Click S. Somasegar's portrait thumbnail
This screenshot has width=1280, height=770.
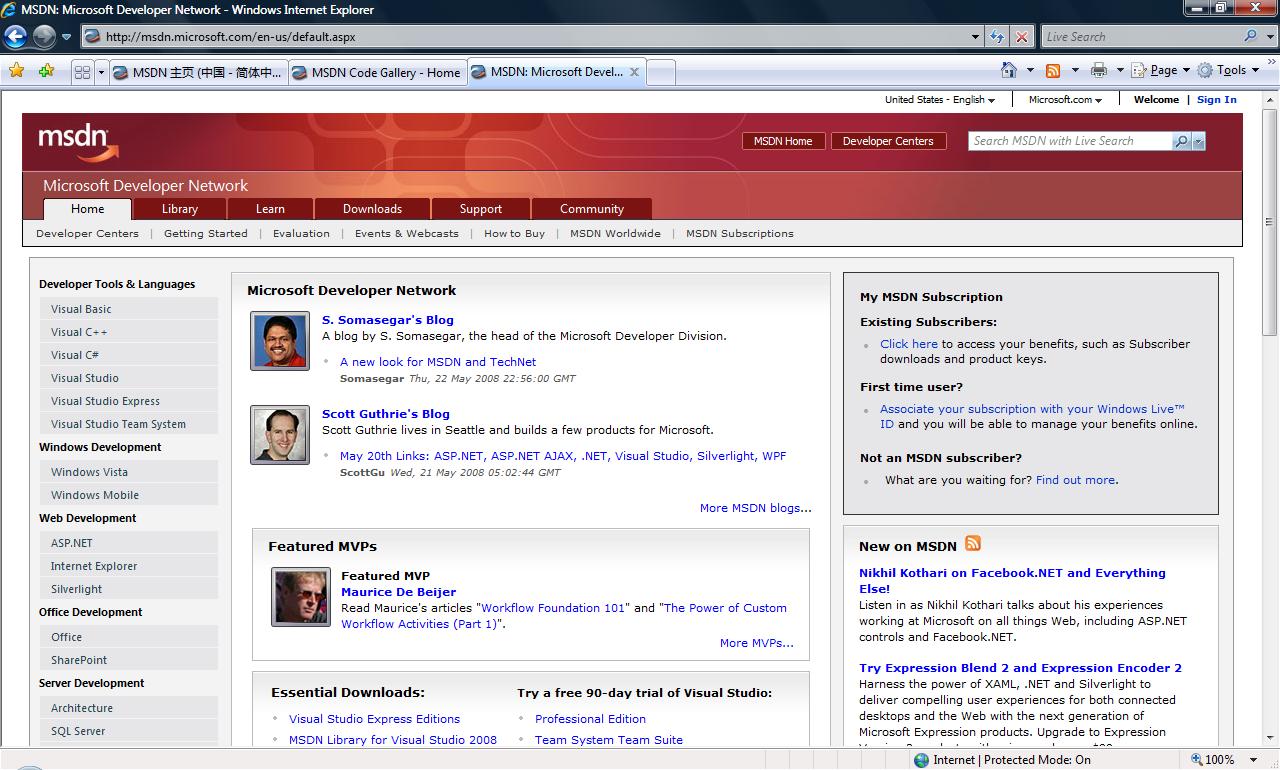pyautogui.click(x=280, y=341)
